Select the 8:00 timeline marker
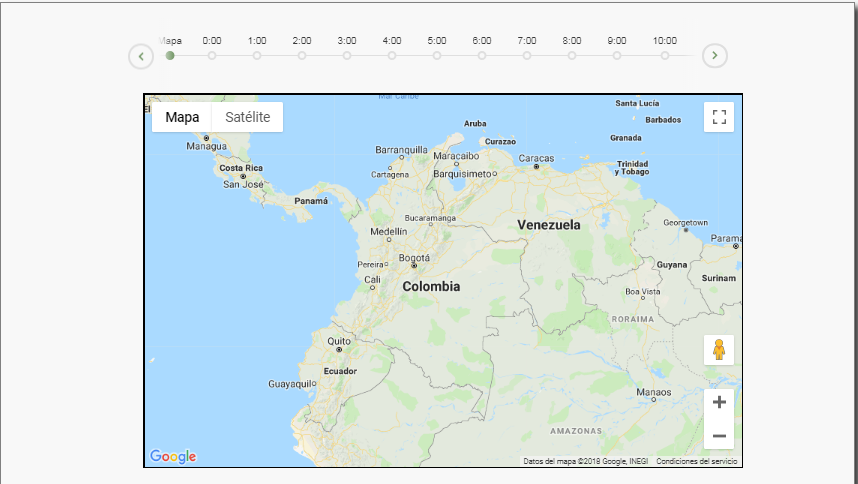 tap(572, 55)
